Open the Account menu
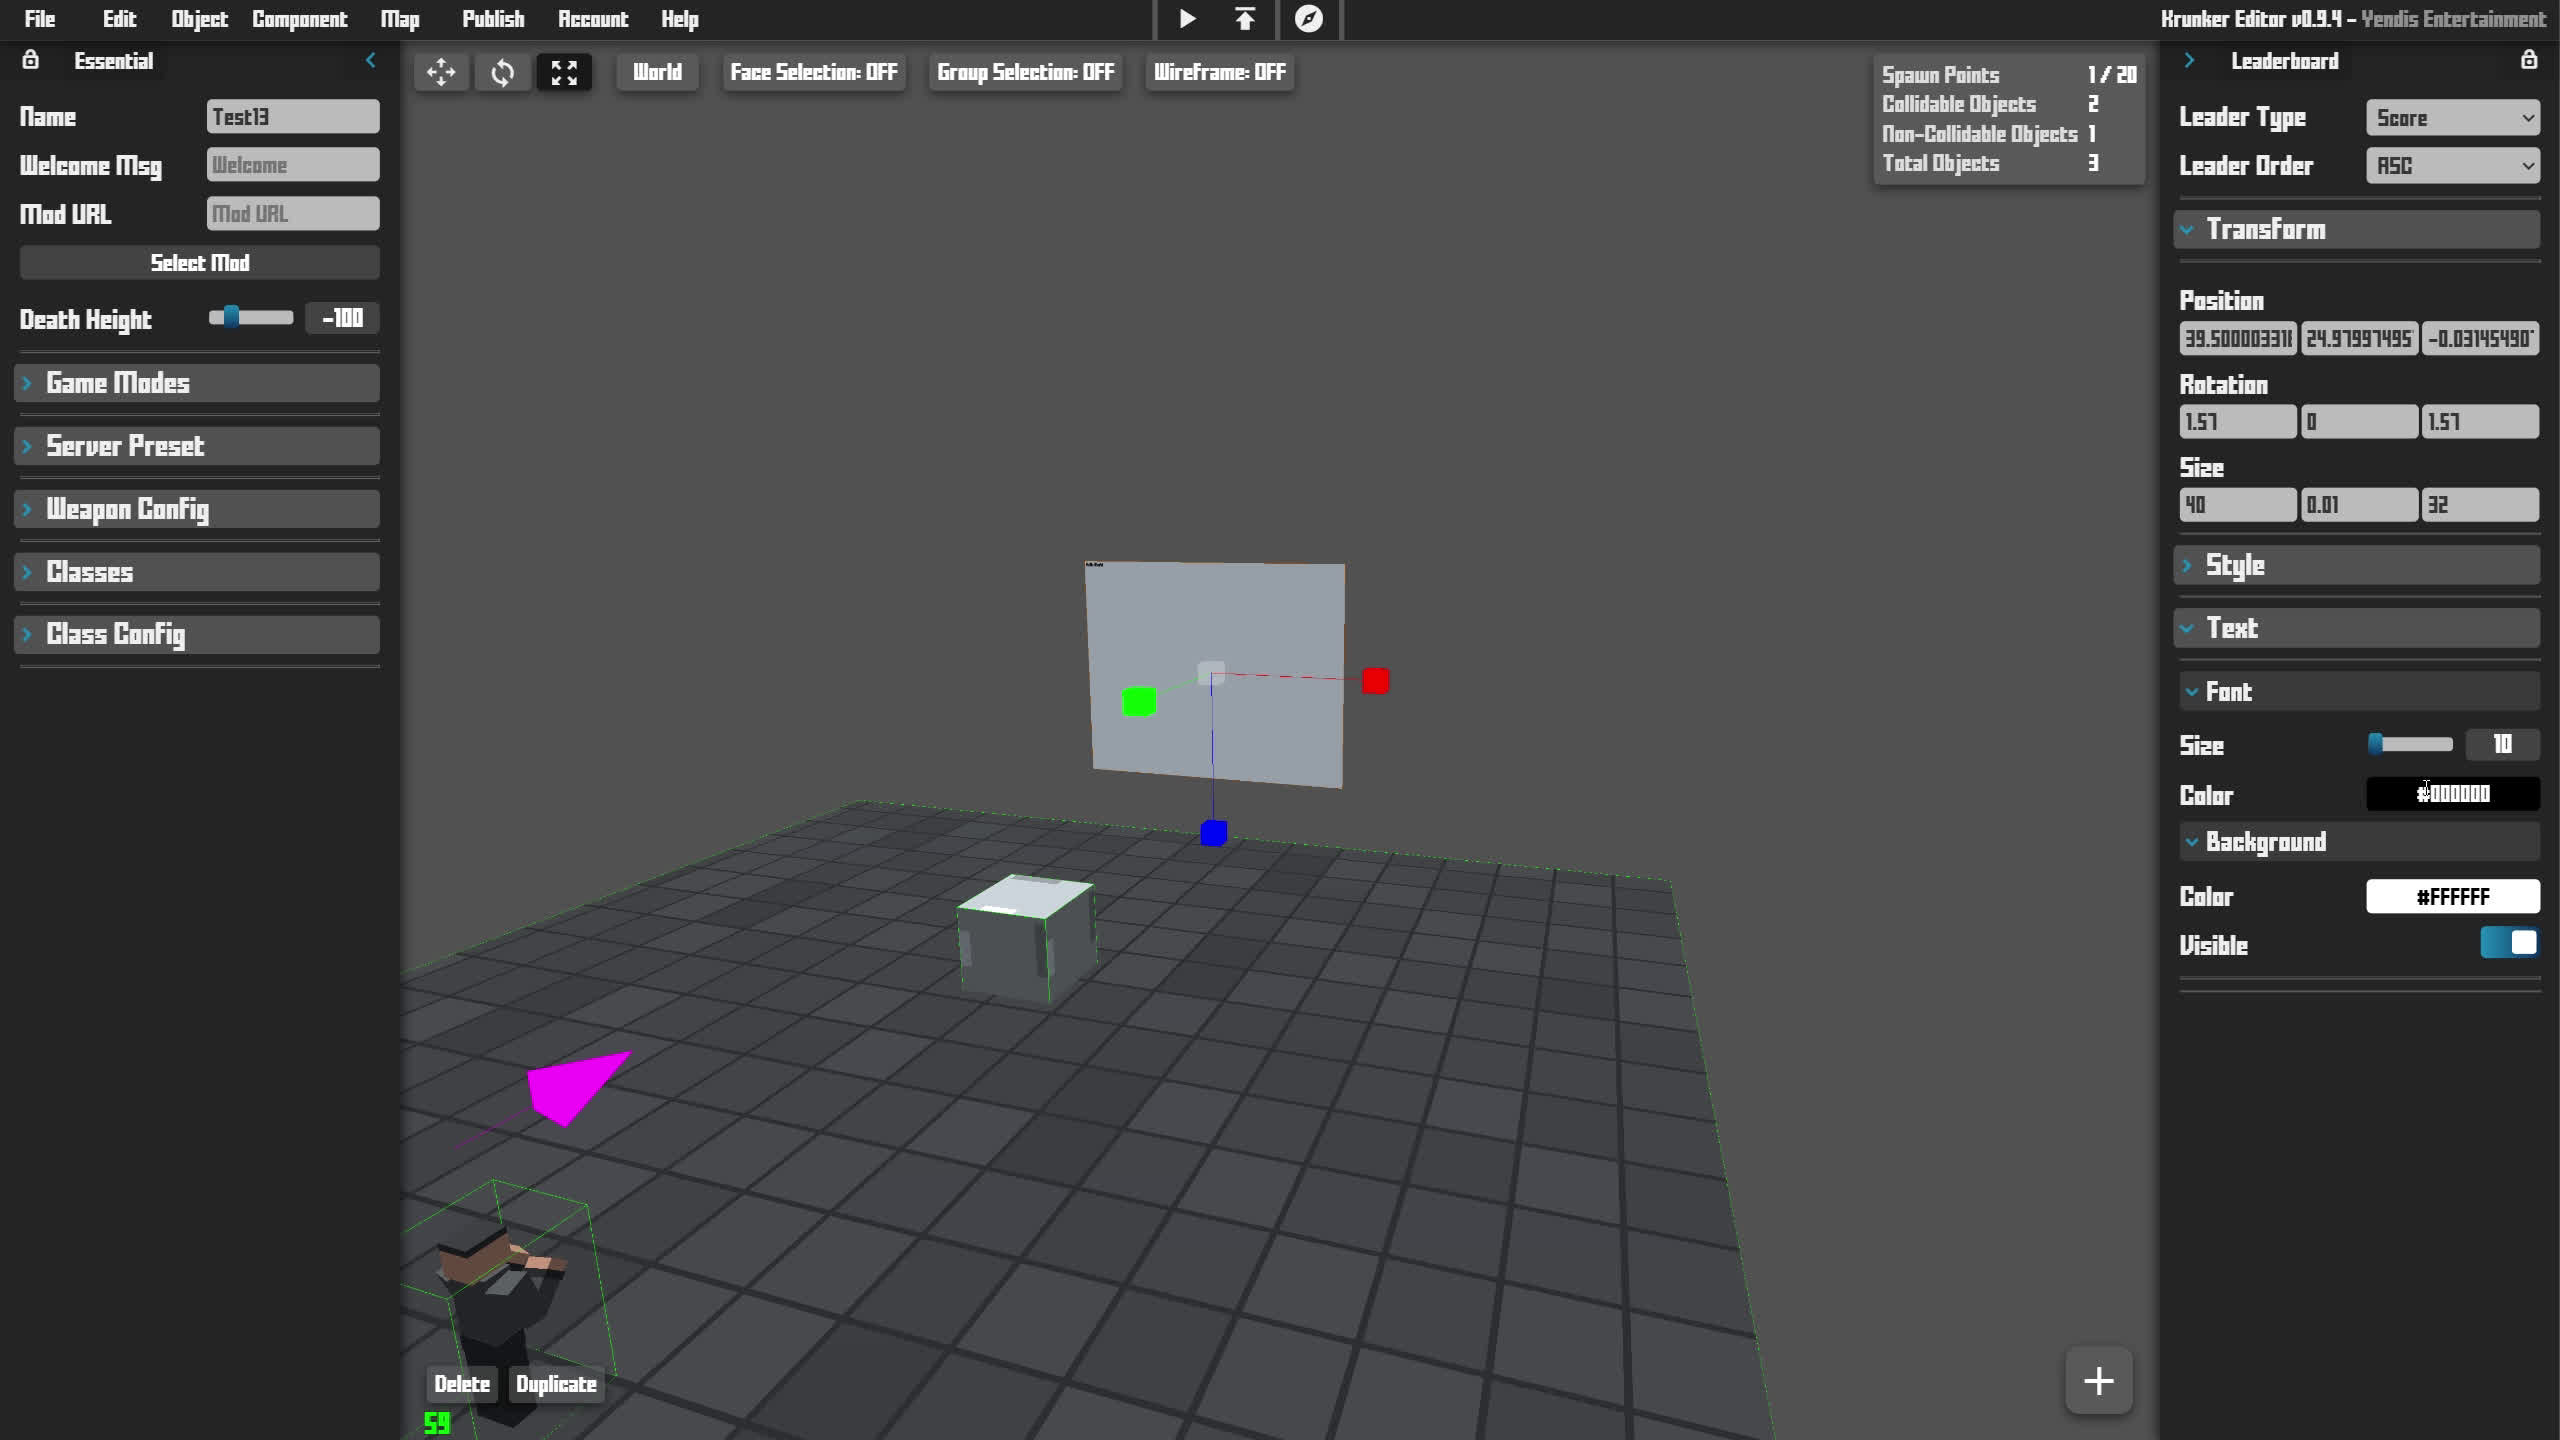Viewport: 2560px width, 1440px height. [593, 19]
